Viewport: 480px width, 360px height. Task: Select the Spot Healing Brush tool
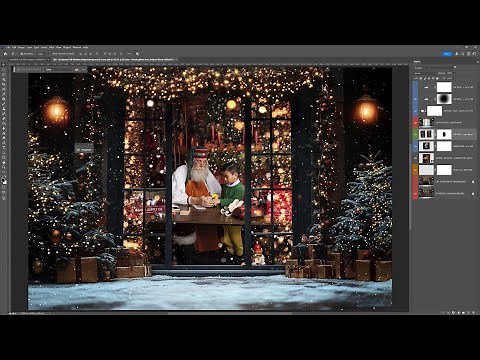(x=4, y=99)
